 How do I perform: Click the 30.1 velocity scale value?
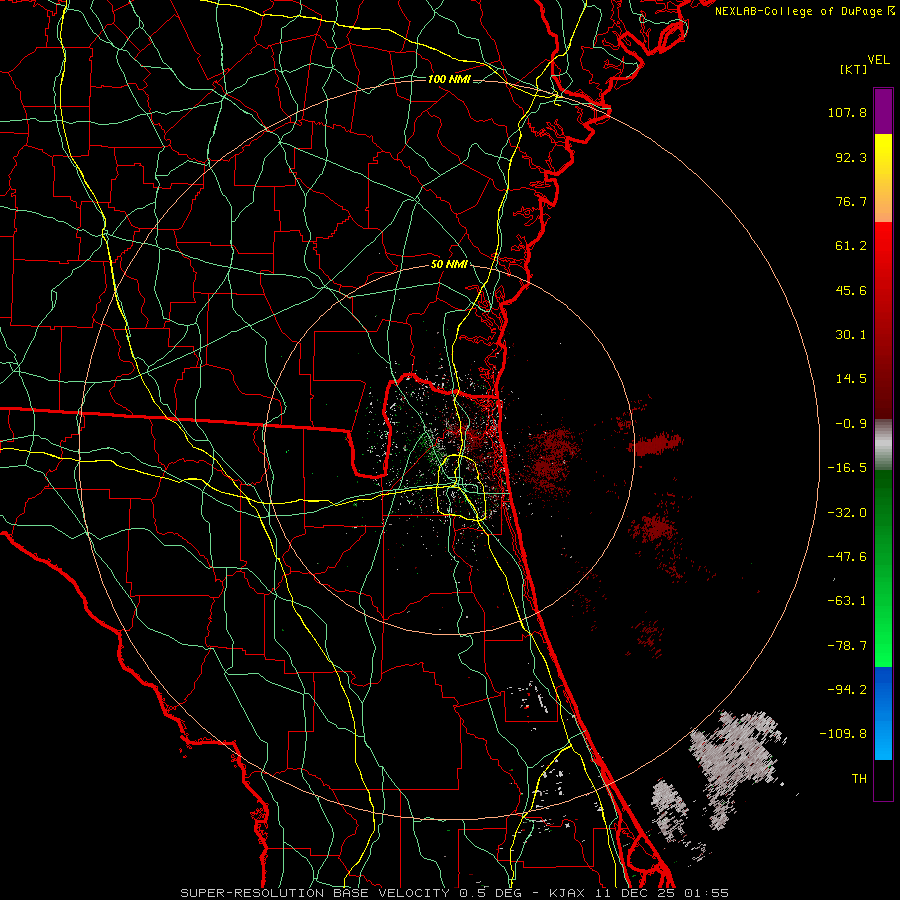tap(851, 335)
